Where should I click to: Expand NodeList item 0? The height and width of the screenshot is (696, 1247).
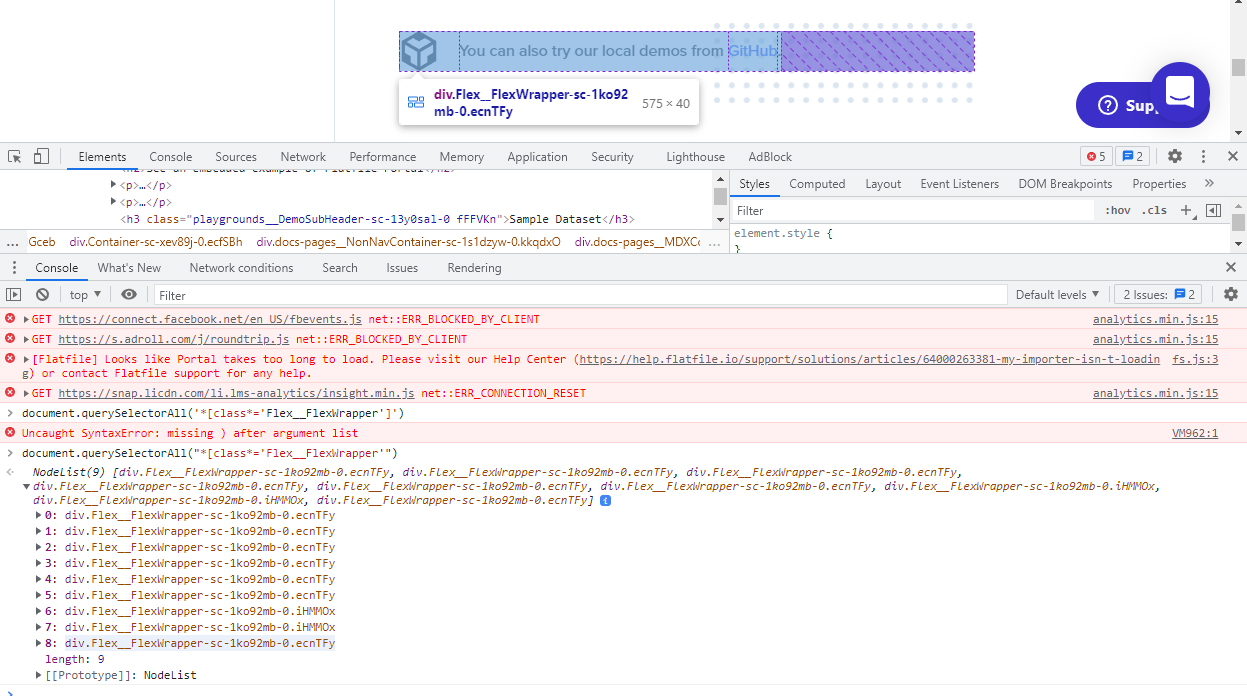39,516
